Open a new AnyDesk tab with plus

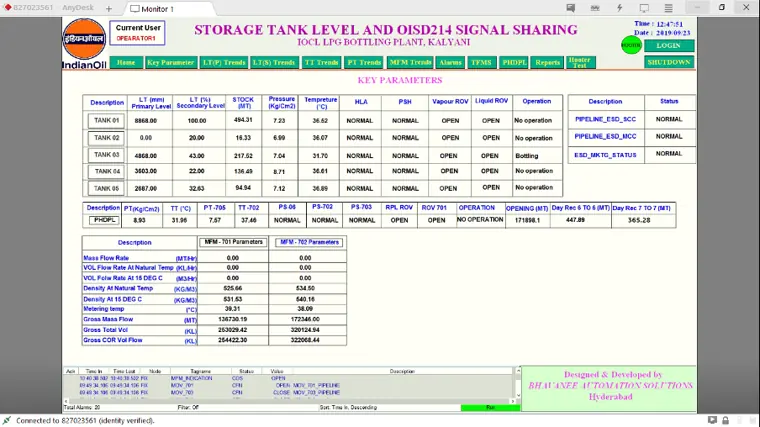(109, 8)
